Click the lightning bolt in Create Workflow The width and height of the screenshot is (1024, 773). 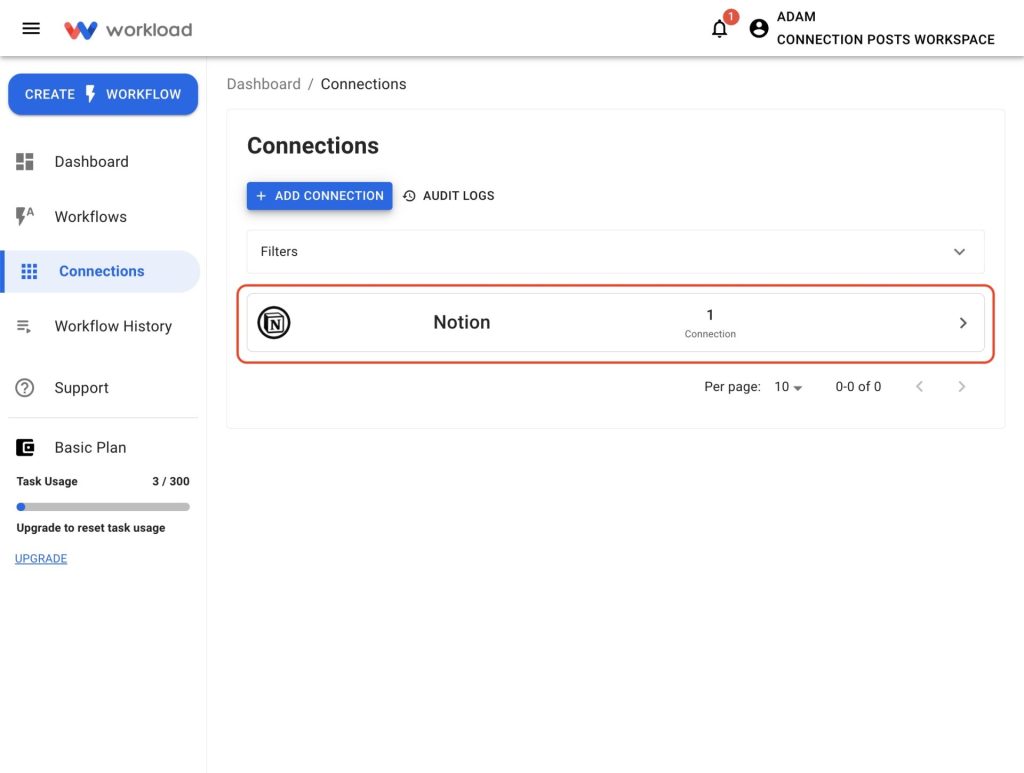pos(90,94)
